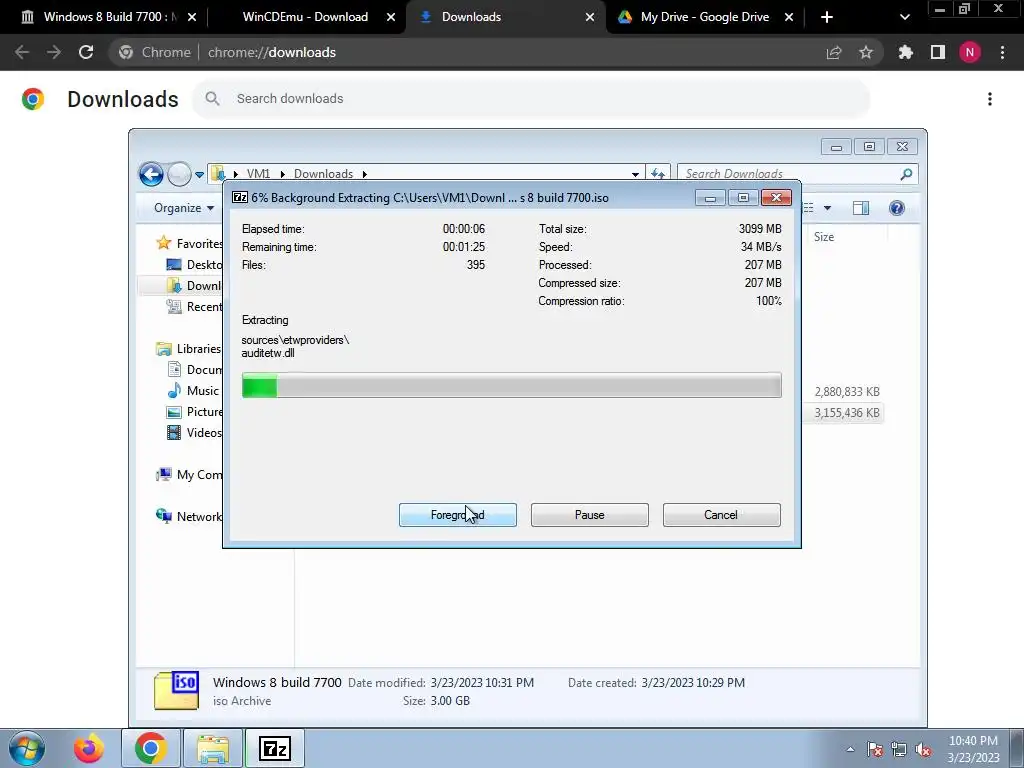Viewport: 1024px width, 768px height.
Task: Click Downloads in Explorer address breadcrumb
Action: click(323, 174)
